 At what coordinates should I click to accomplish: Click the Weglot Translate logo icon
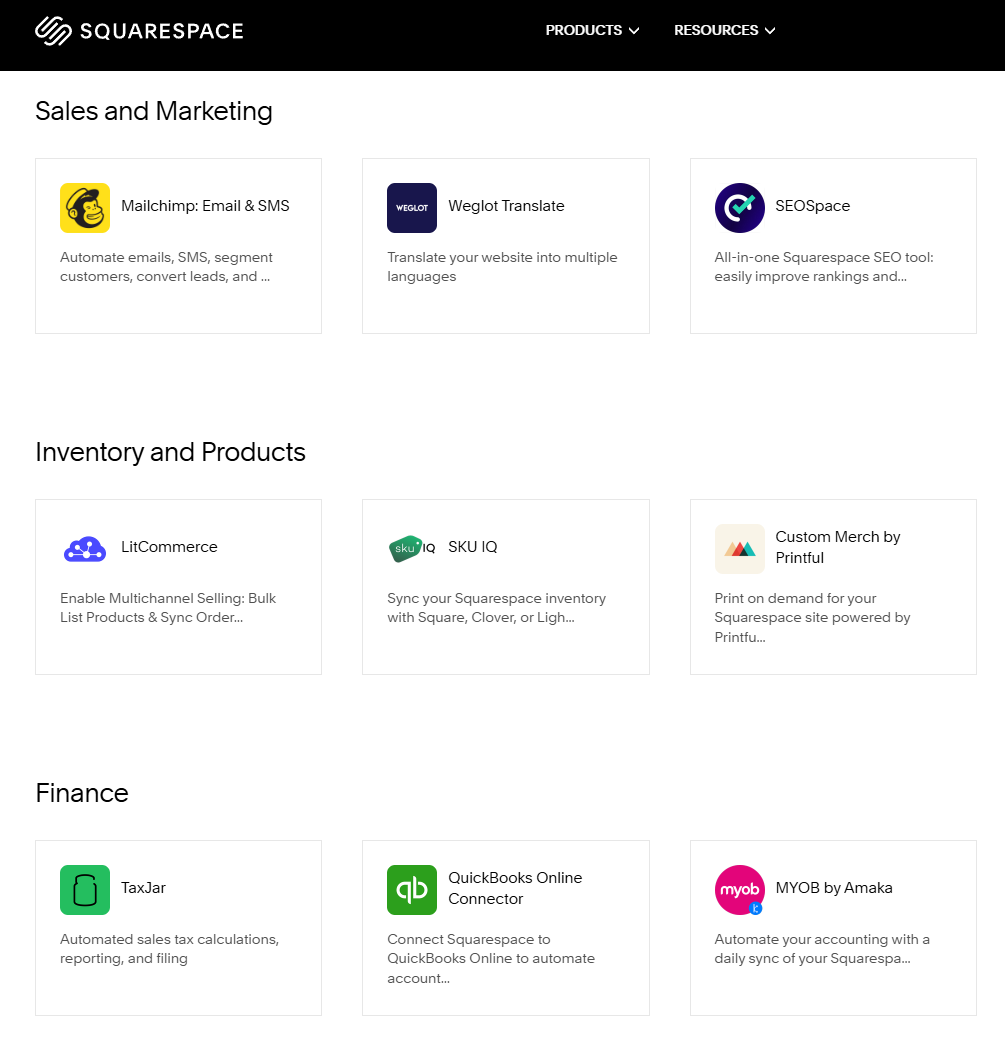coord(411,207)
